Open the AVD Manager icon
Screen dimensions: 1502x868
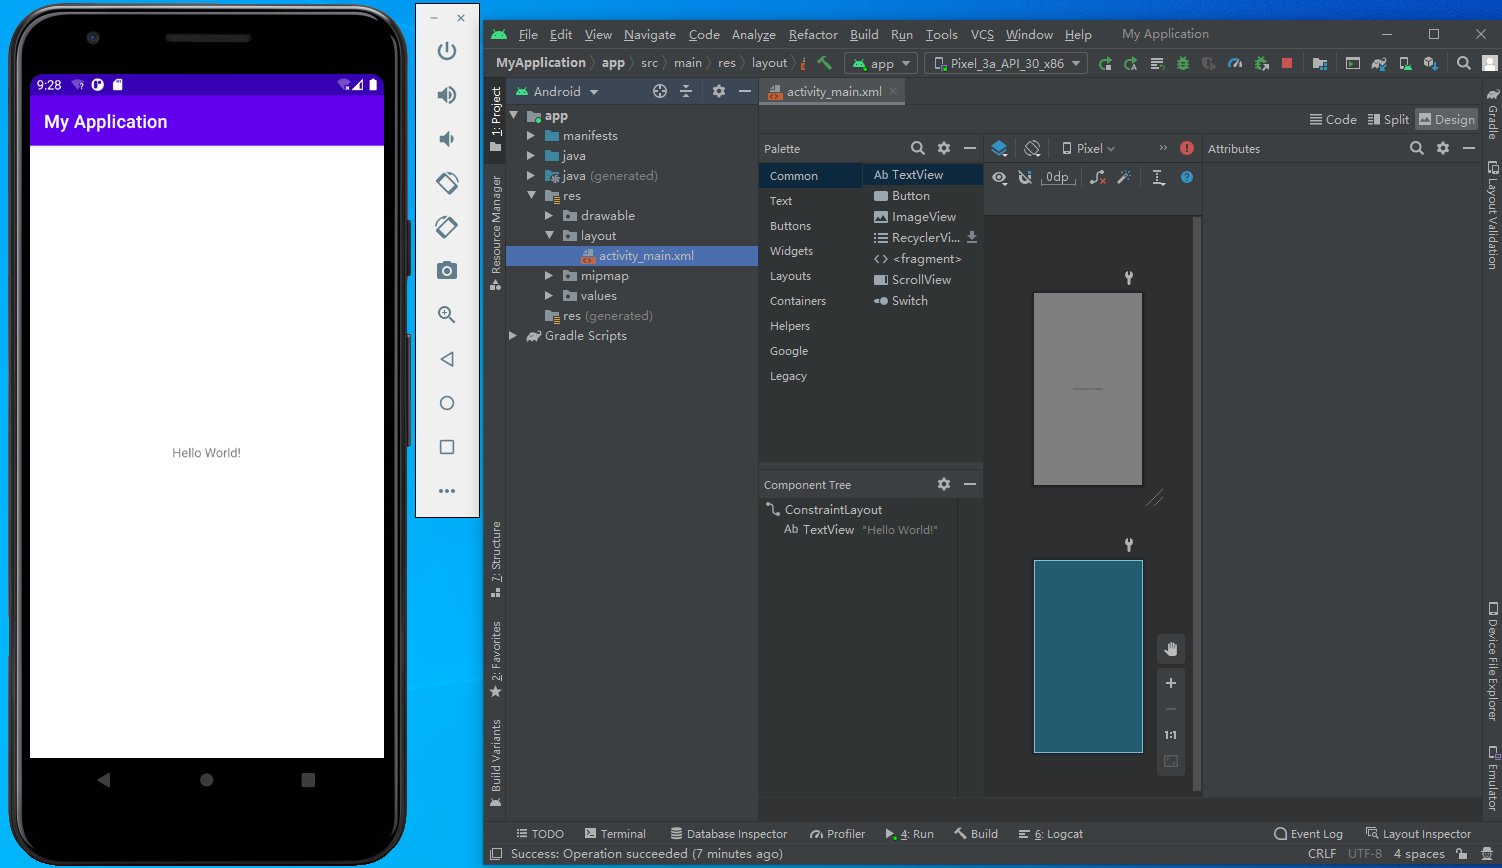(x=1405, y=63)
